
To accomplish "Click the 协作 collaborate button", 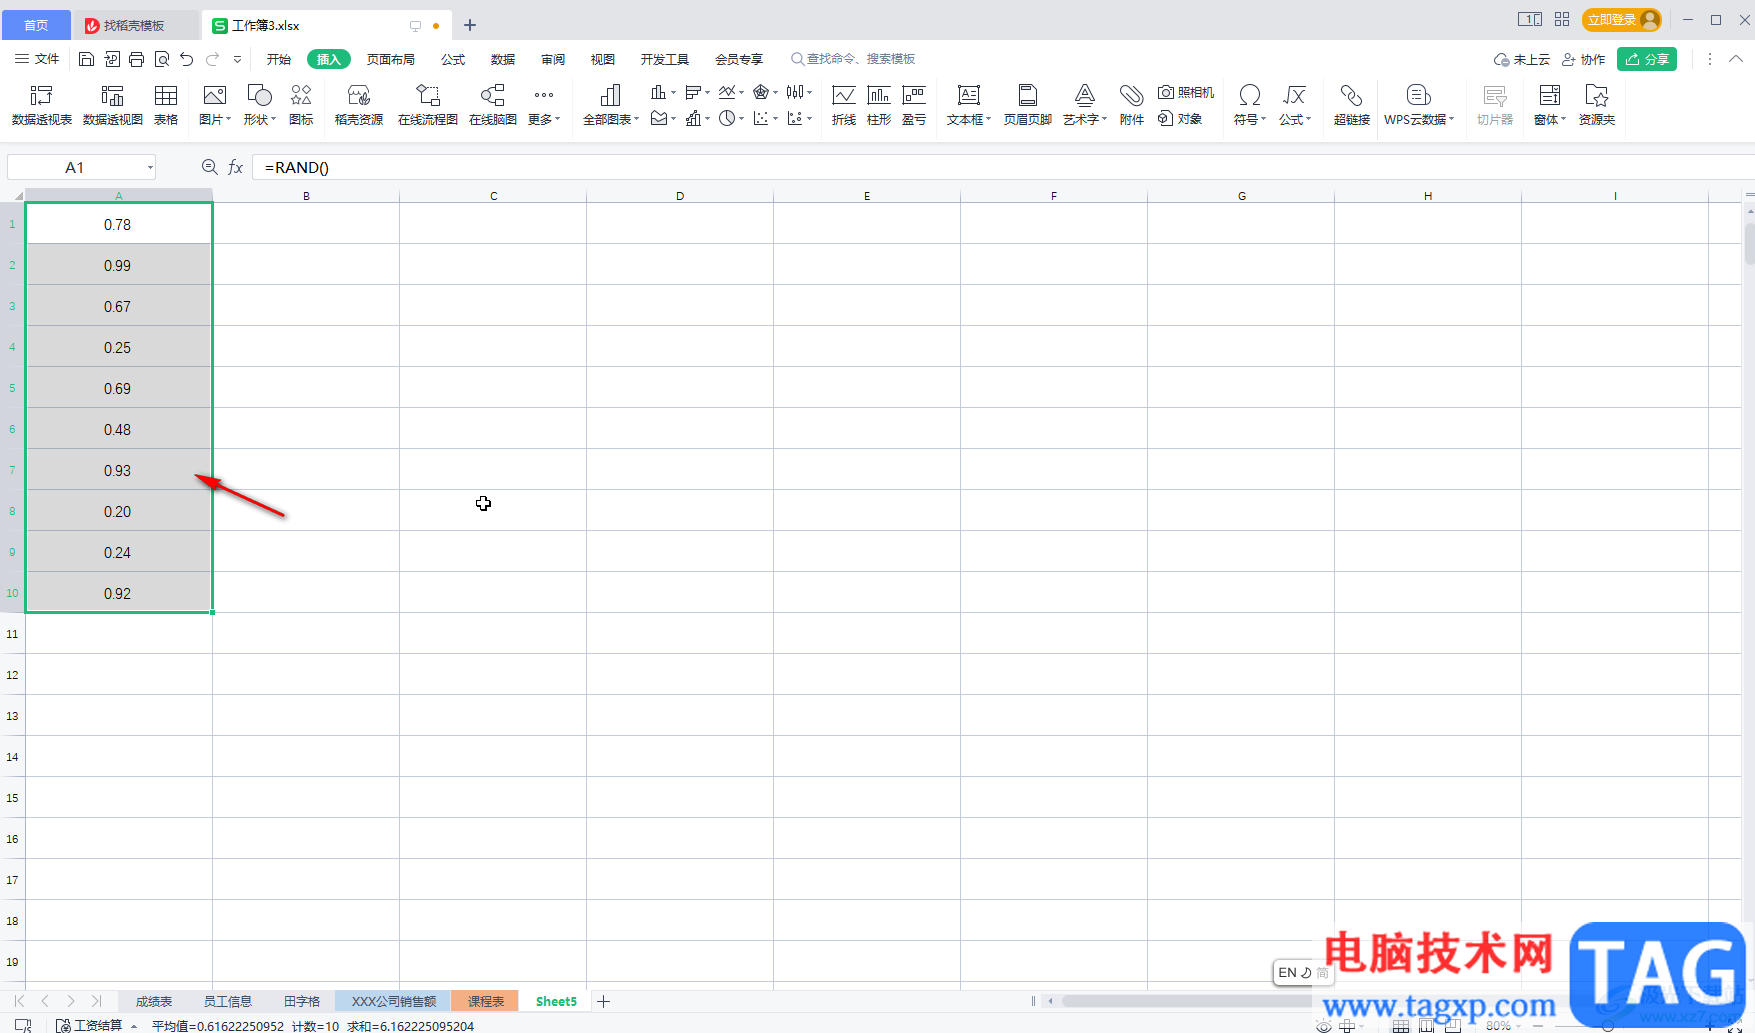I will 1584,59.
